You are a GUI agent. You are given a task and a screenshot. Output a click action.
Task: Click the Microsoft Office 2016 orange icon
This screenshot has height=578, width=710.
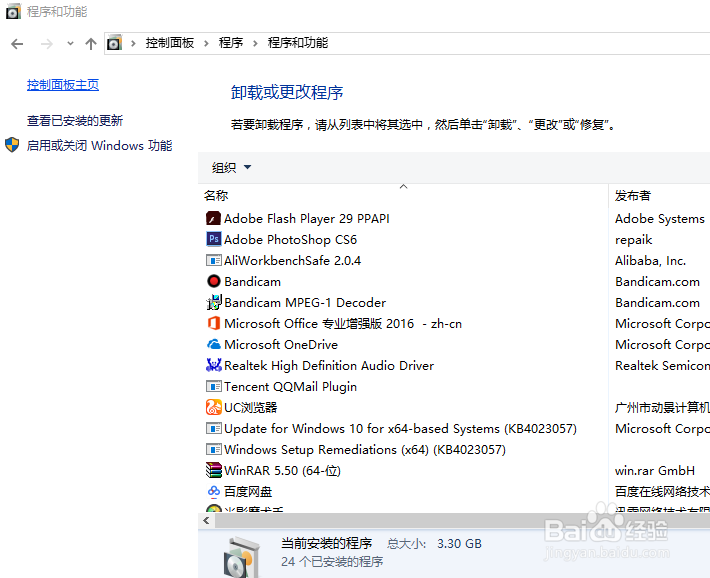(213, 323)
